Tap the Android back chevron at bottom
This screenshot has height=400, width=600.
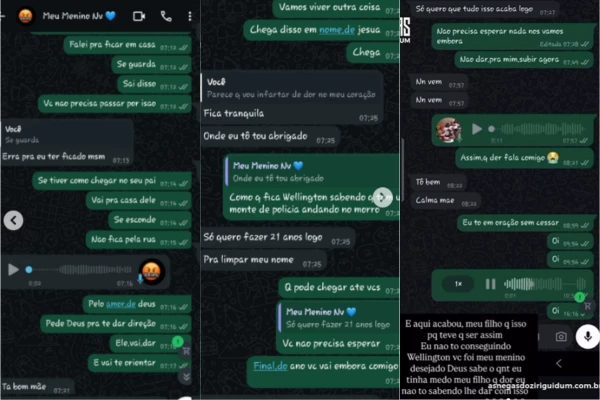point(559,363)
